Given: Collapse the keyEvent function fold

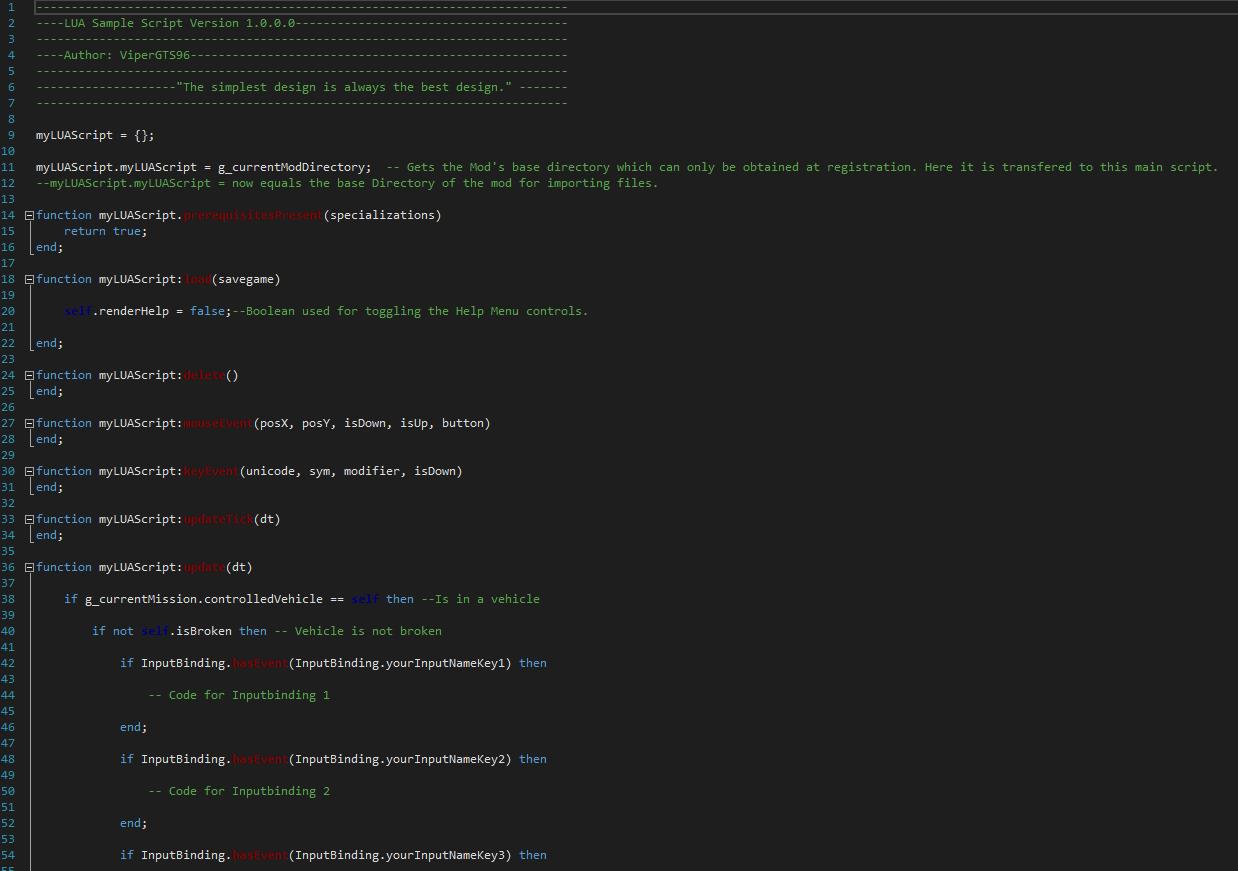Looking at the screenshot, I should pyautogui.click(x=30, y=471).
